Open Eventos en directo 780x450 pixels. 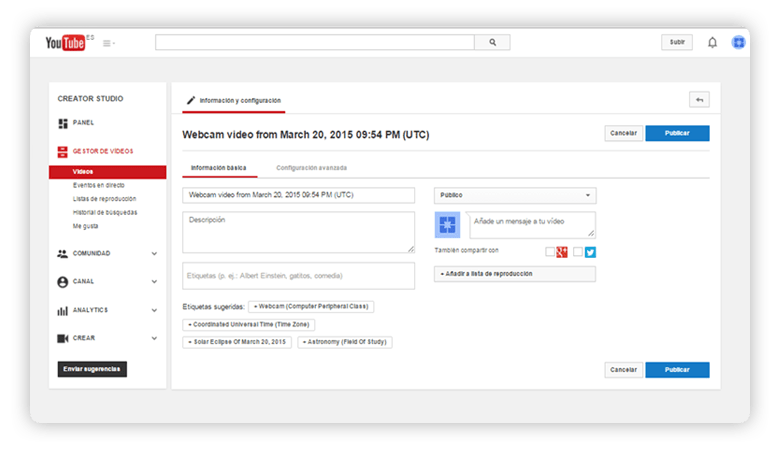click(x=98, y=185)
